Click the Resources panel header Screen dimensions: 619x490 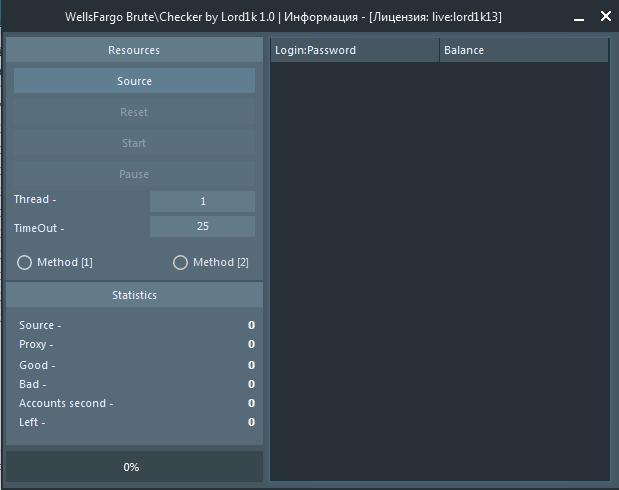click(134, 50)
